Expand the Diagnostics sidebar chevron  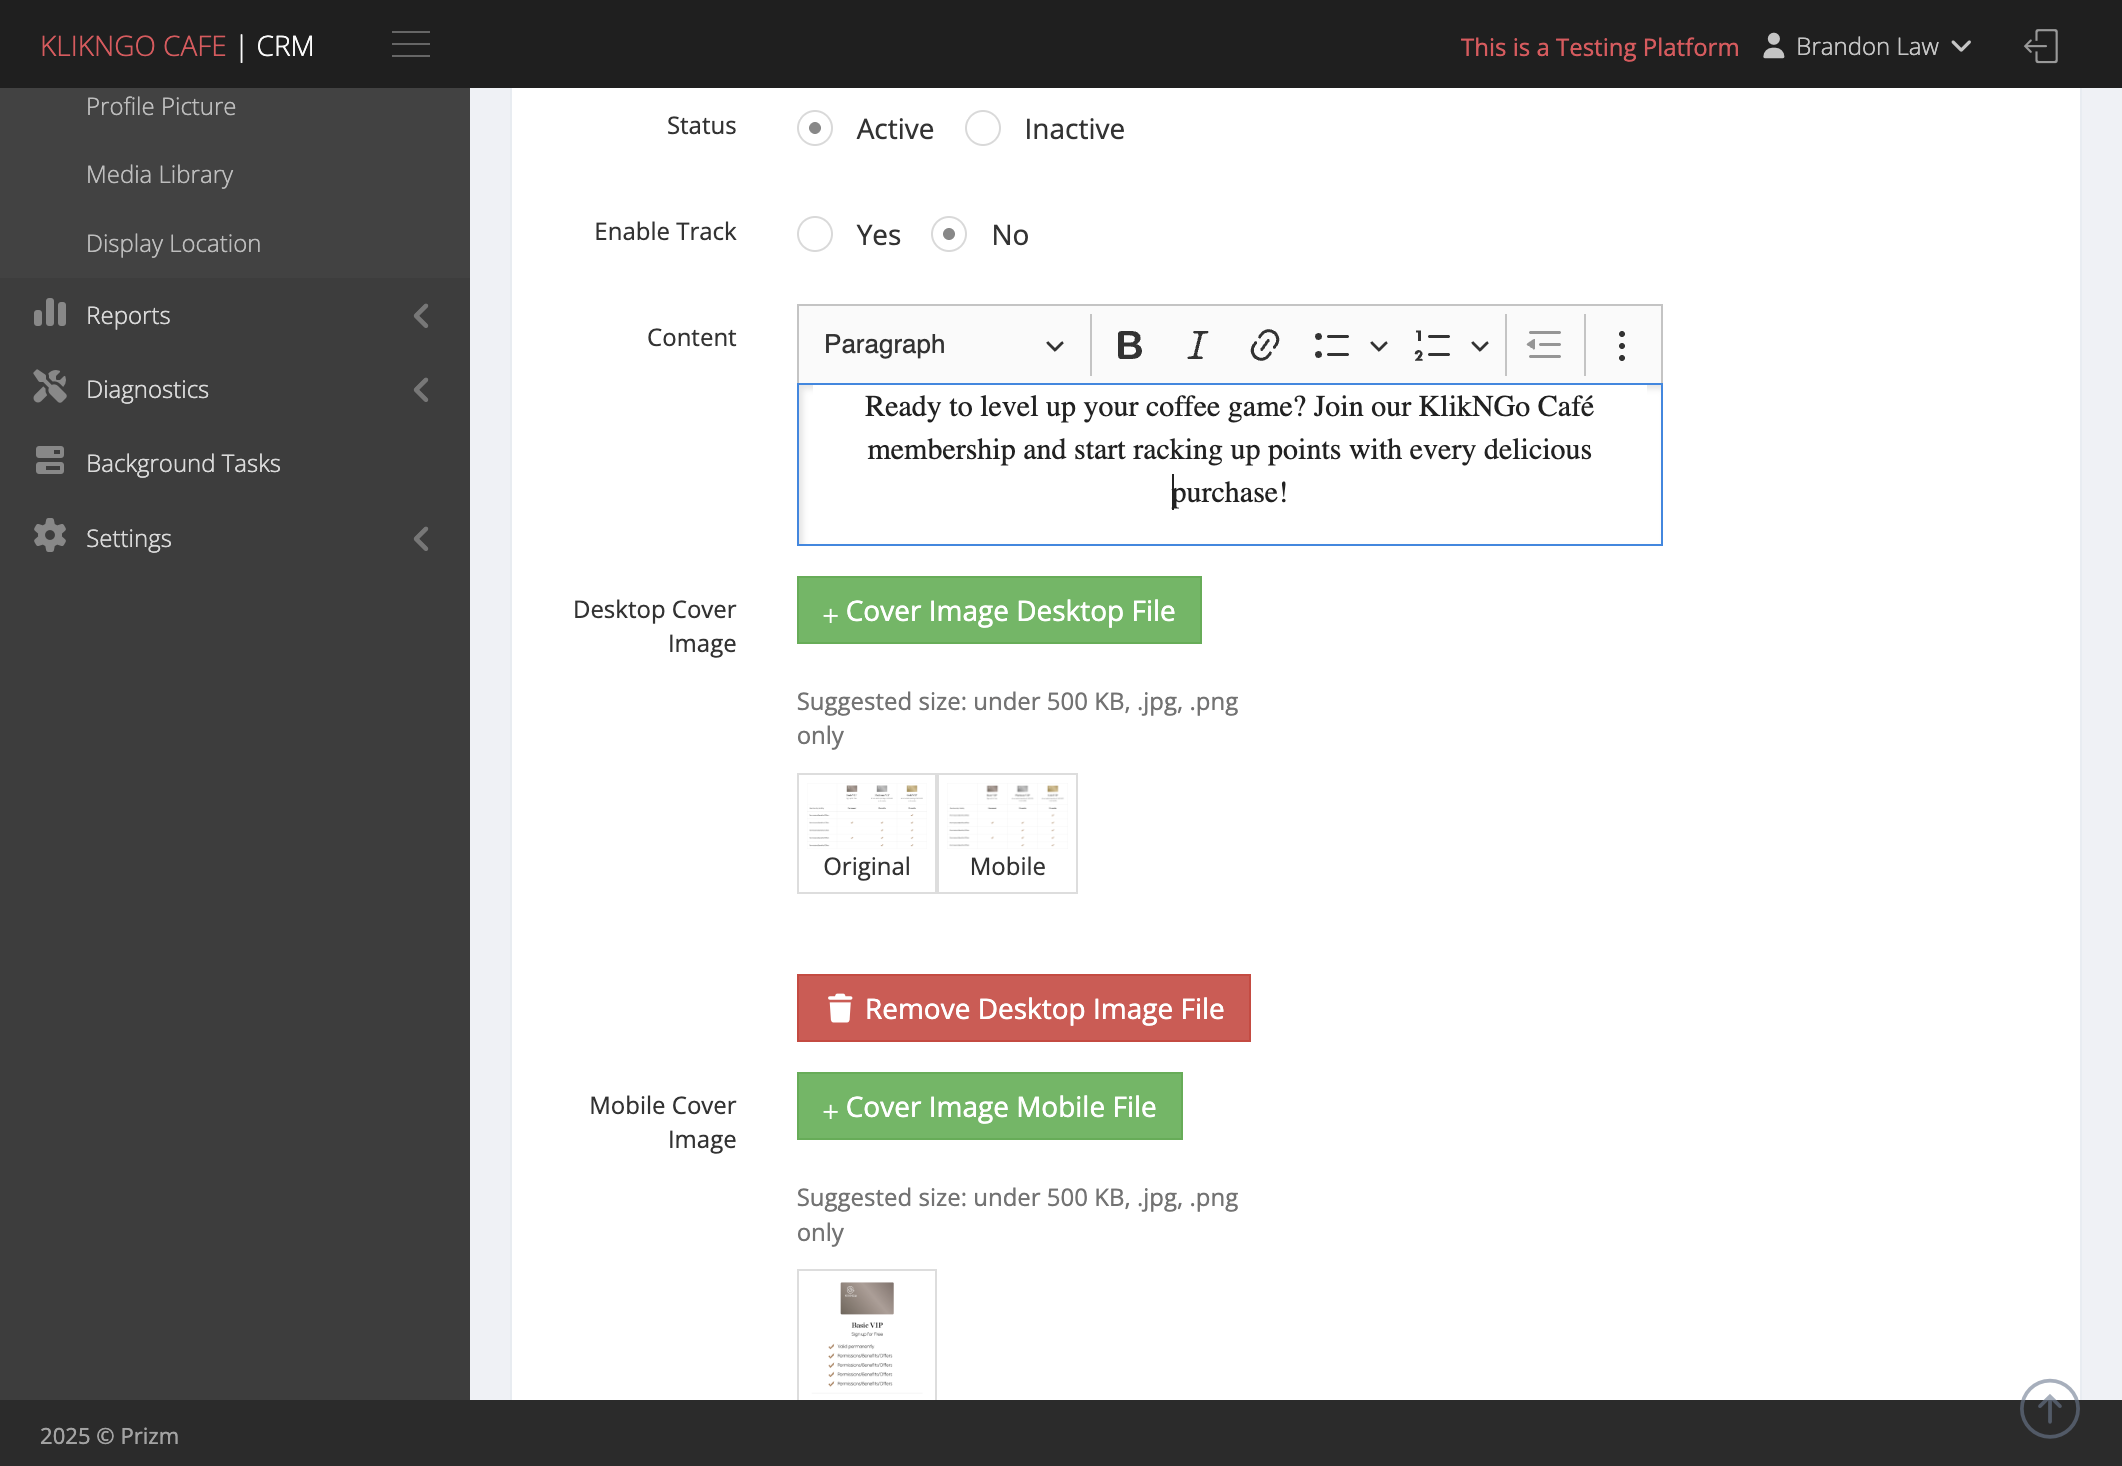coord(422,390)
